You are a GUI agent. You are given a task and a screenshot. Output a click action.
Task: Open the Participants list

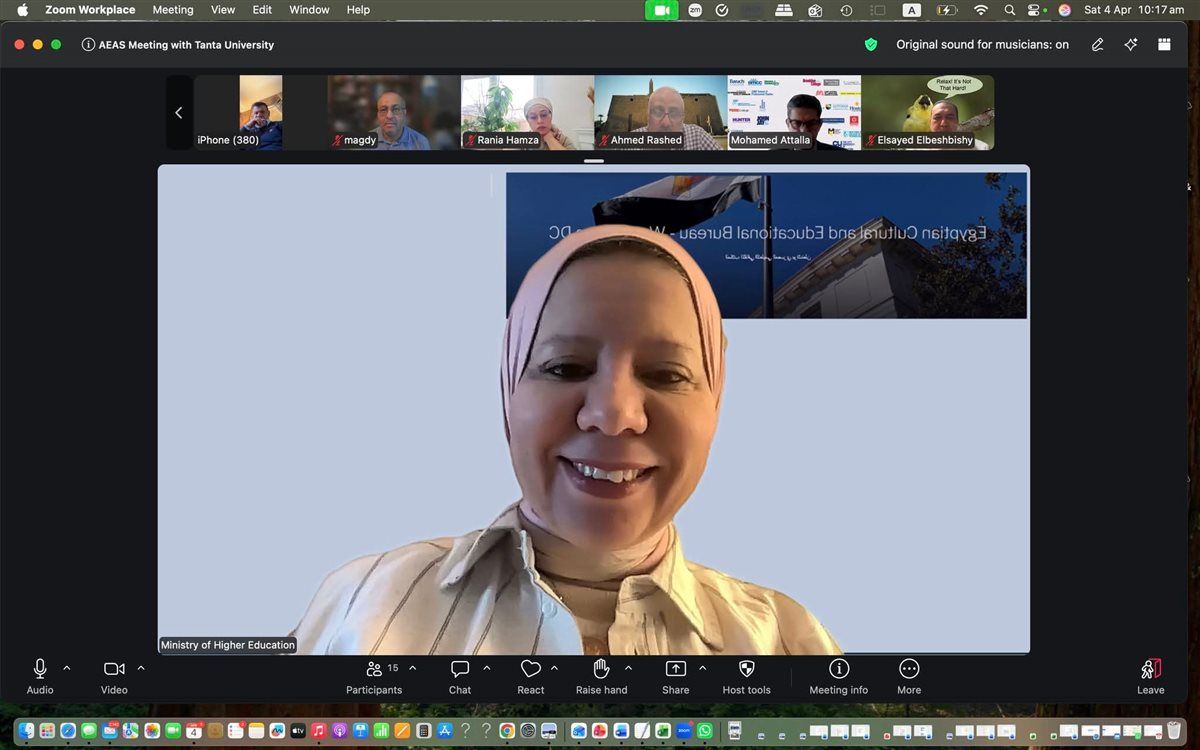375,669
